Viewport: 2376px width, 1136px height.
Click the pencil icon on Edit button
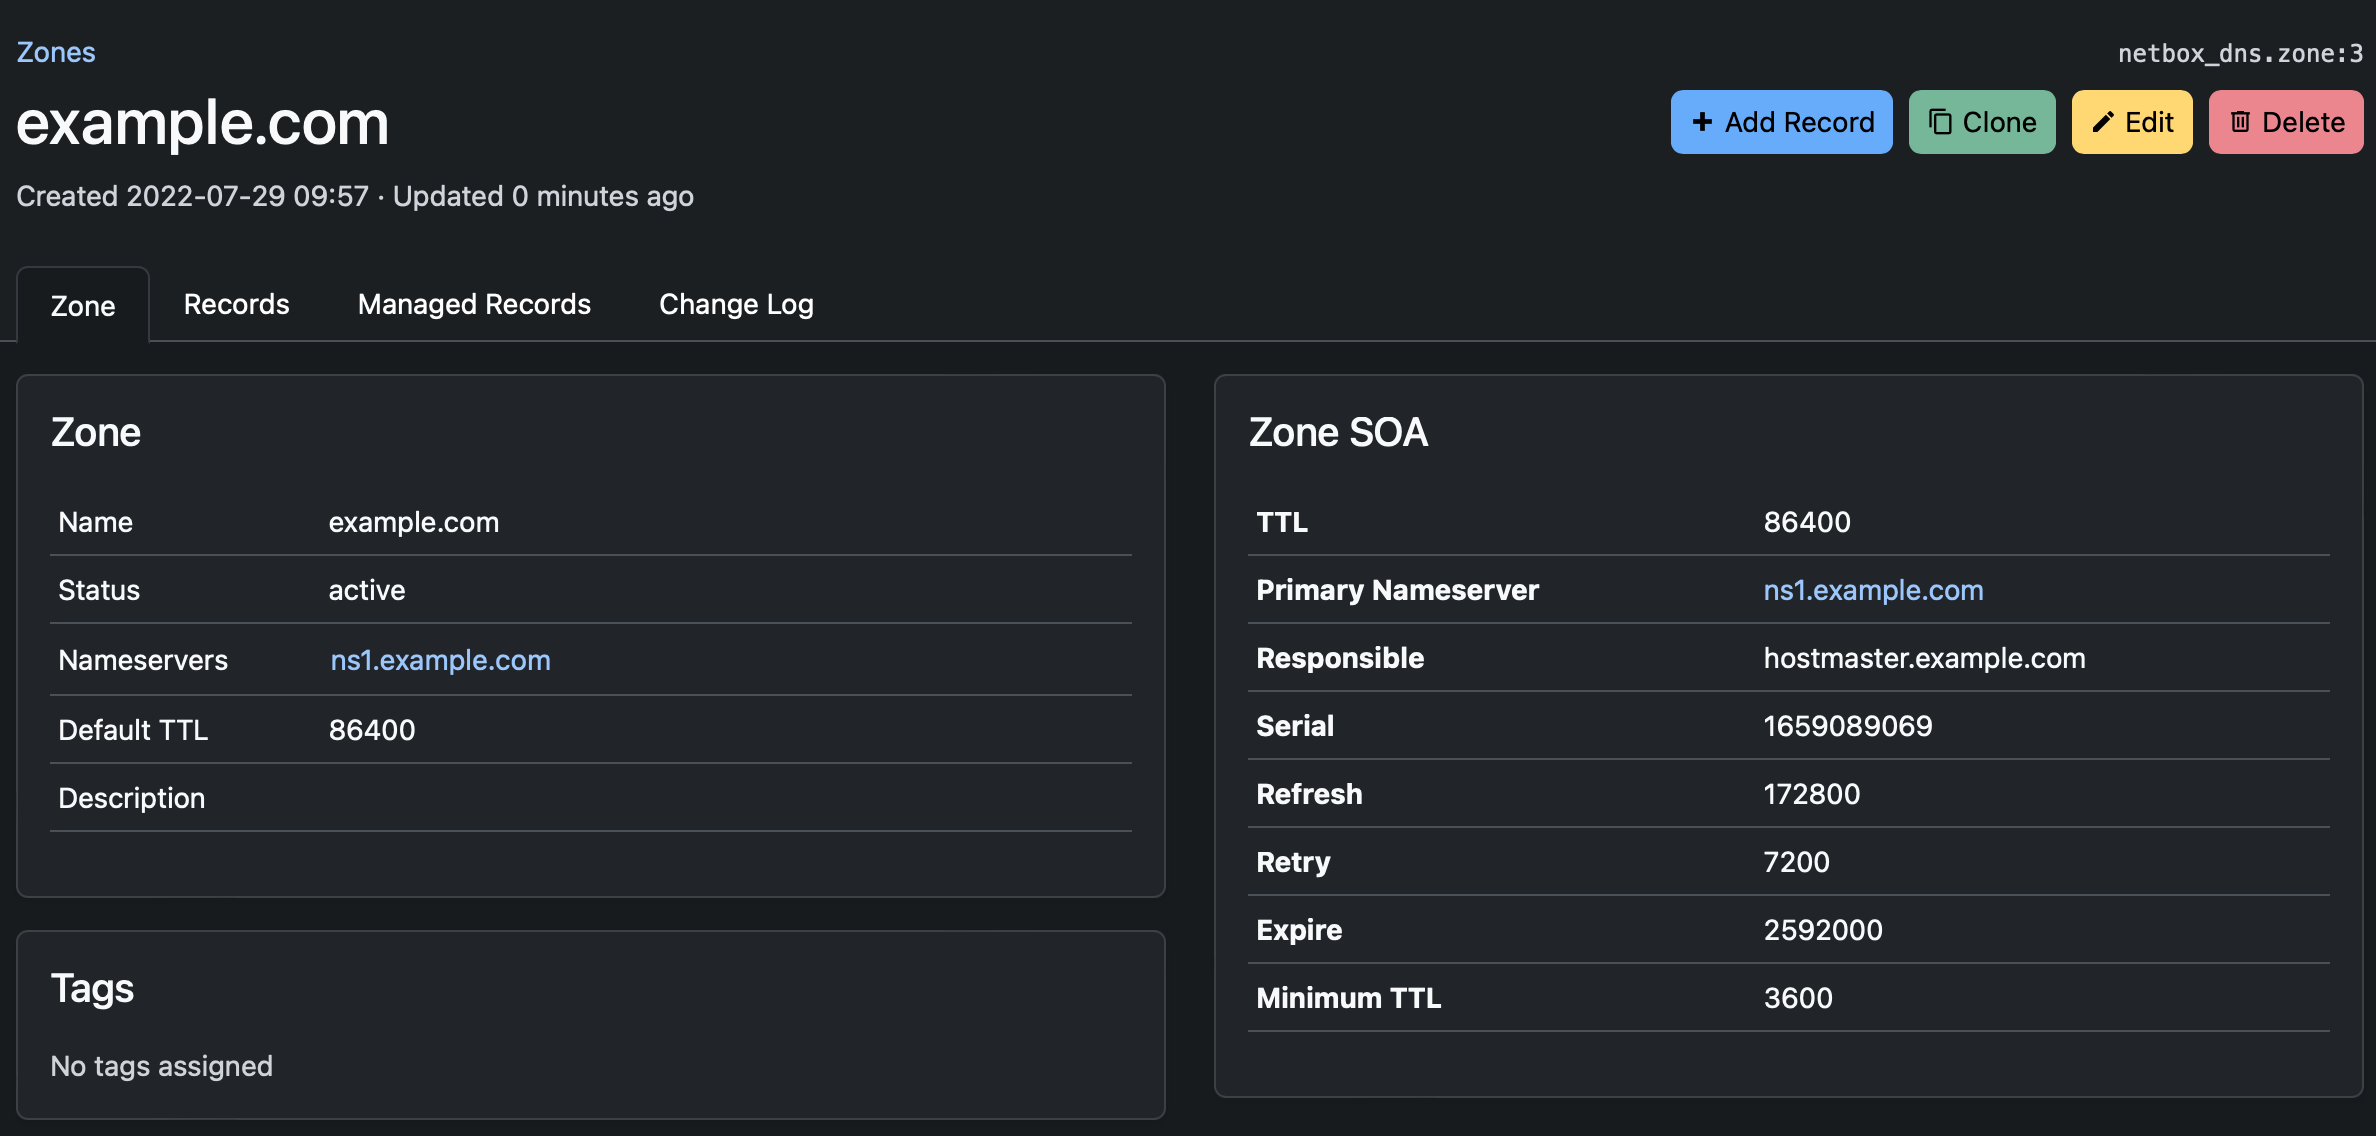pos(2103,122)
